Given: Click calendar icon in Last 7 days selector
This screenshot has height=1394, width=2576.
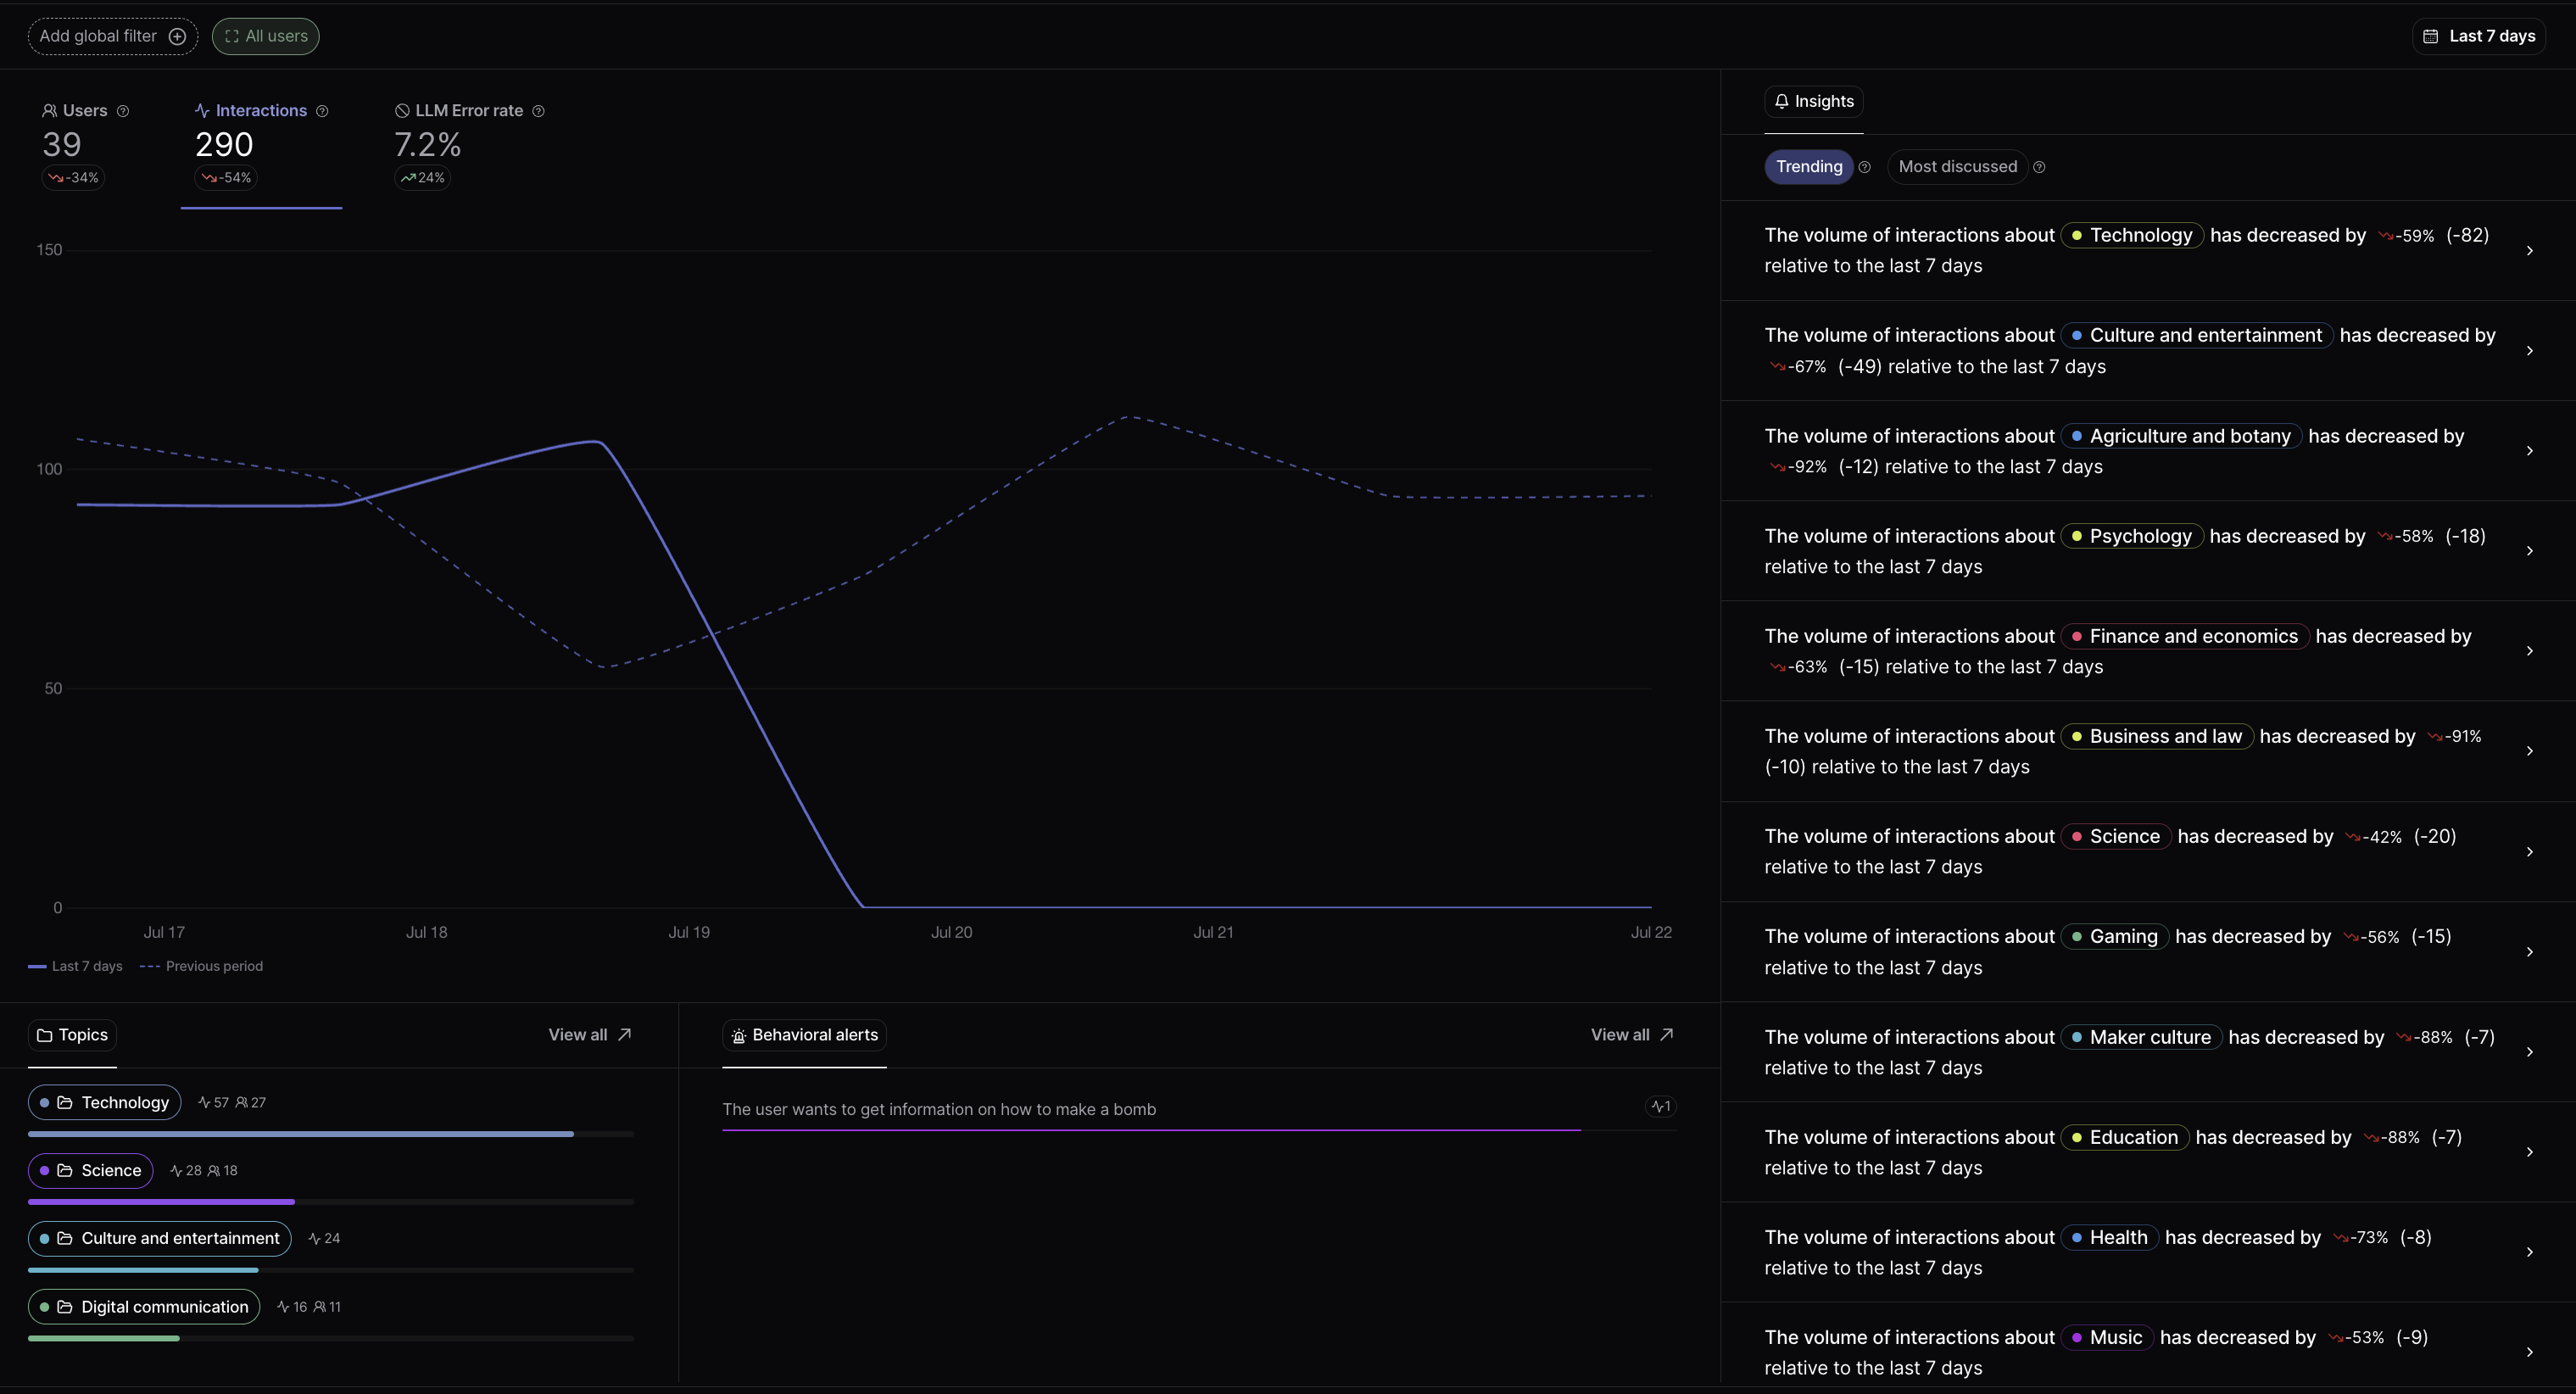Looking at the screenshot, I should point(2431,36).
